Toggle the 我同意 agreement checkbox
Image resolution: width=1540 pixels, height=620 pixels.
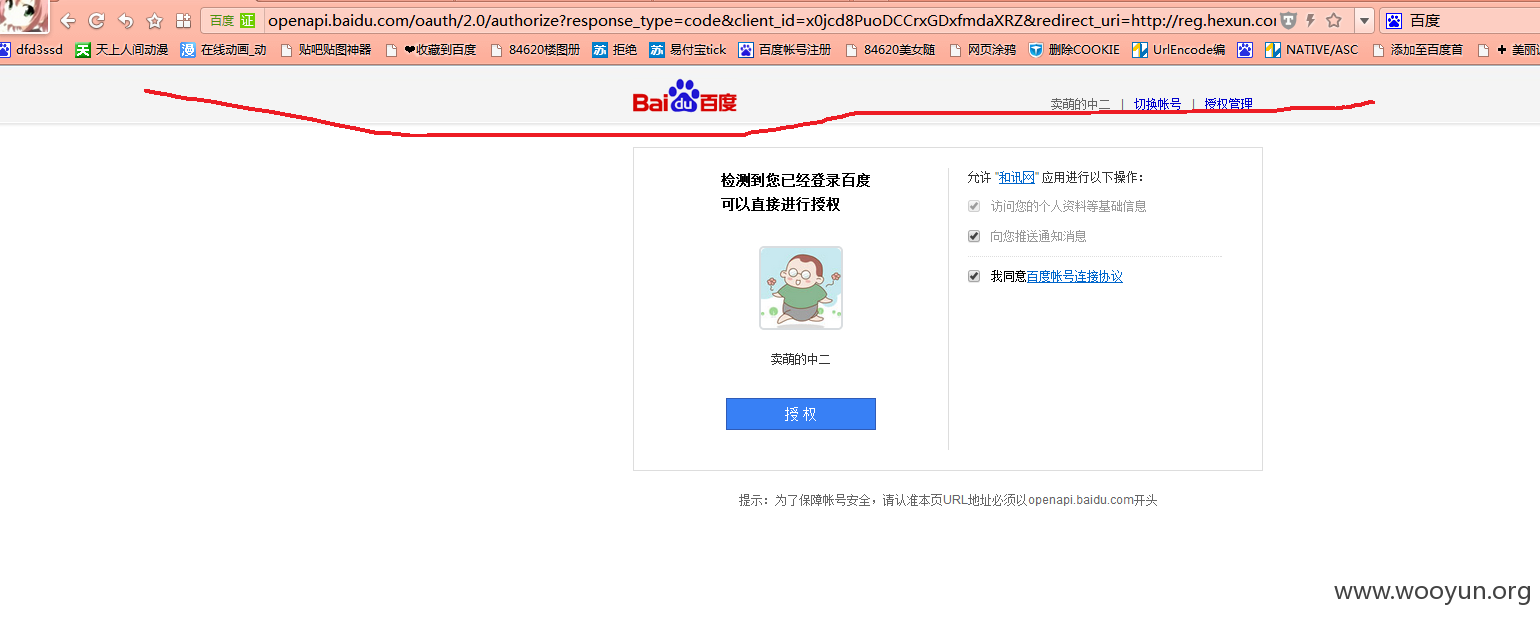[x=974, y=276]
